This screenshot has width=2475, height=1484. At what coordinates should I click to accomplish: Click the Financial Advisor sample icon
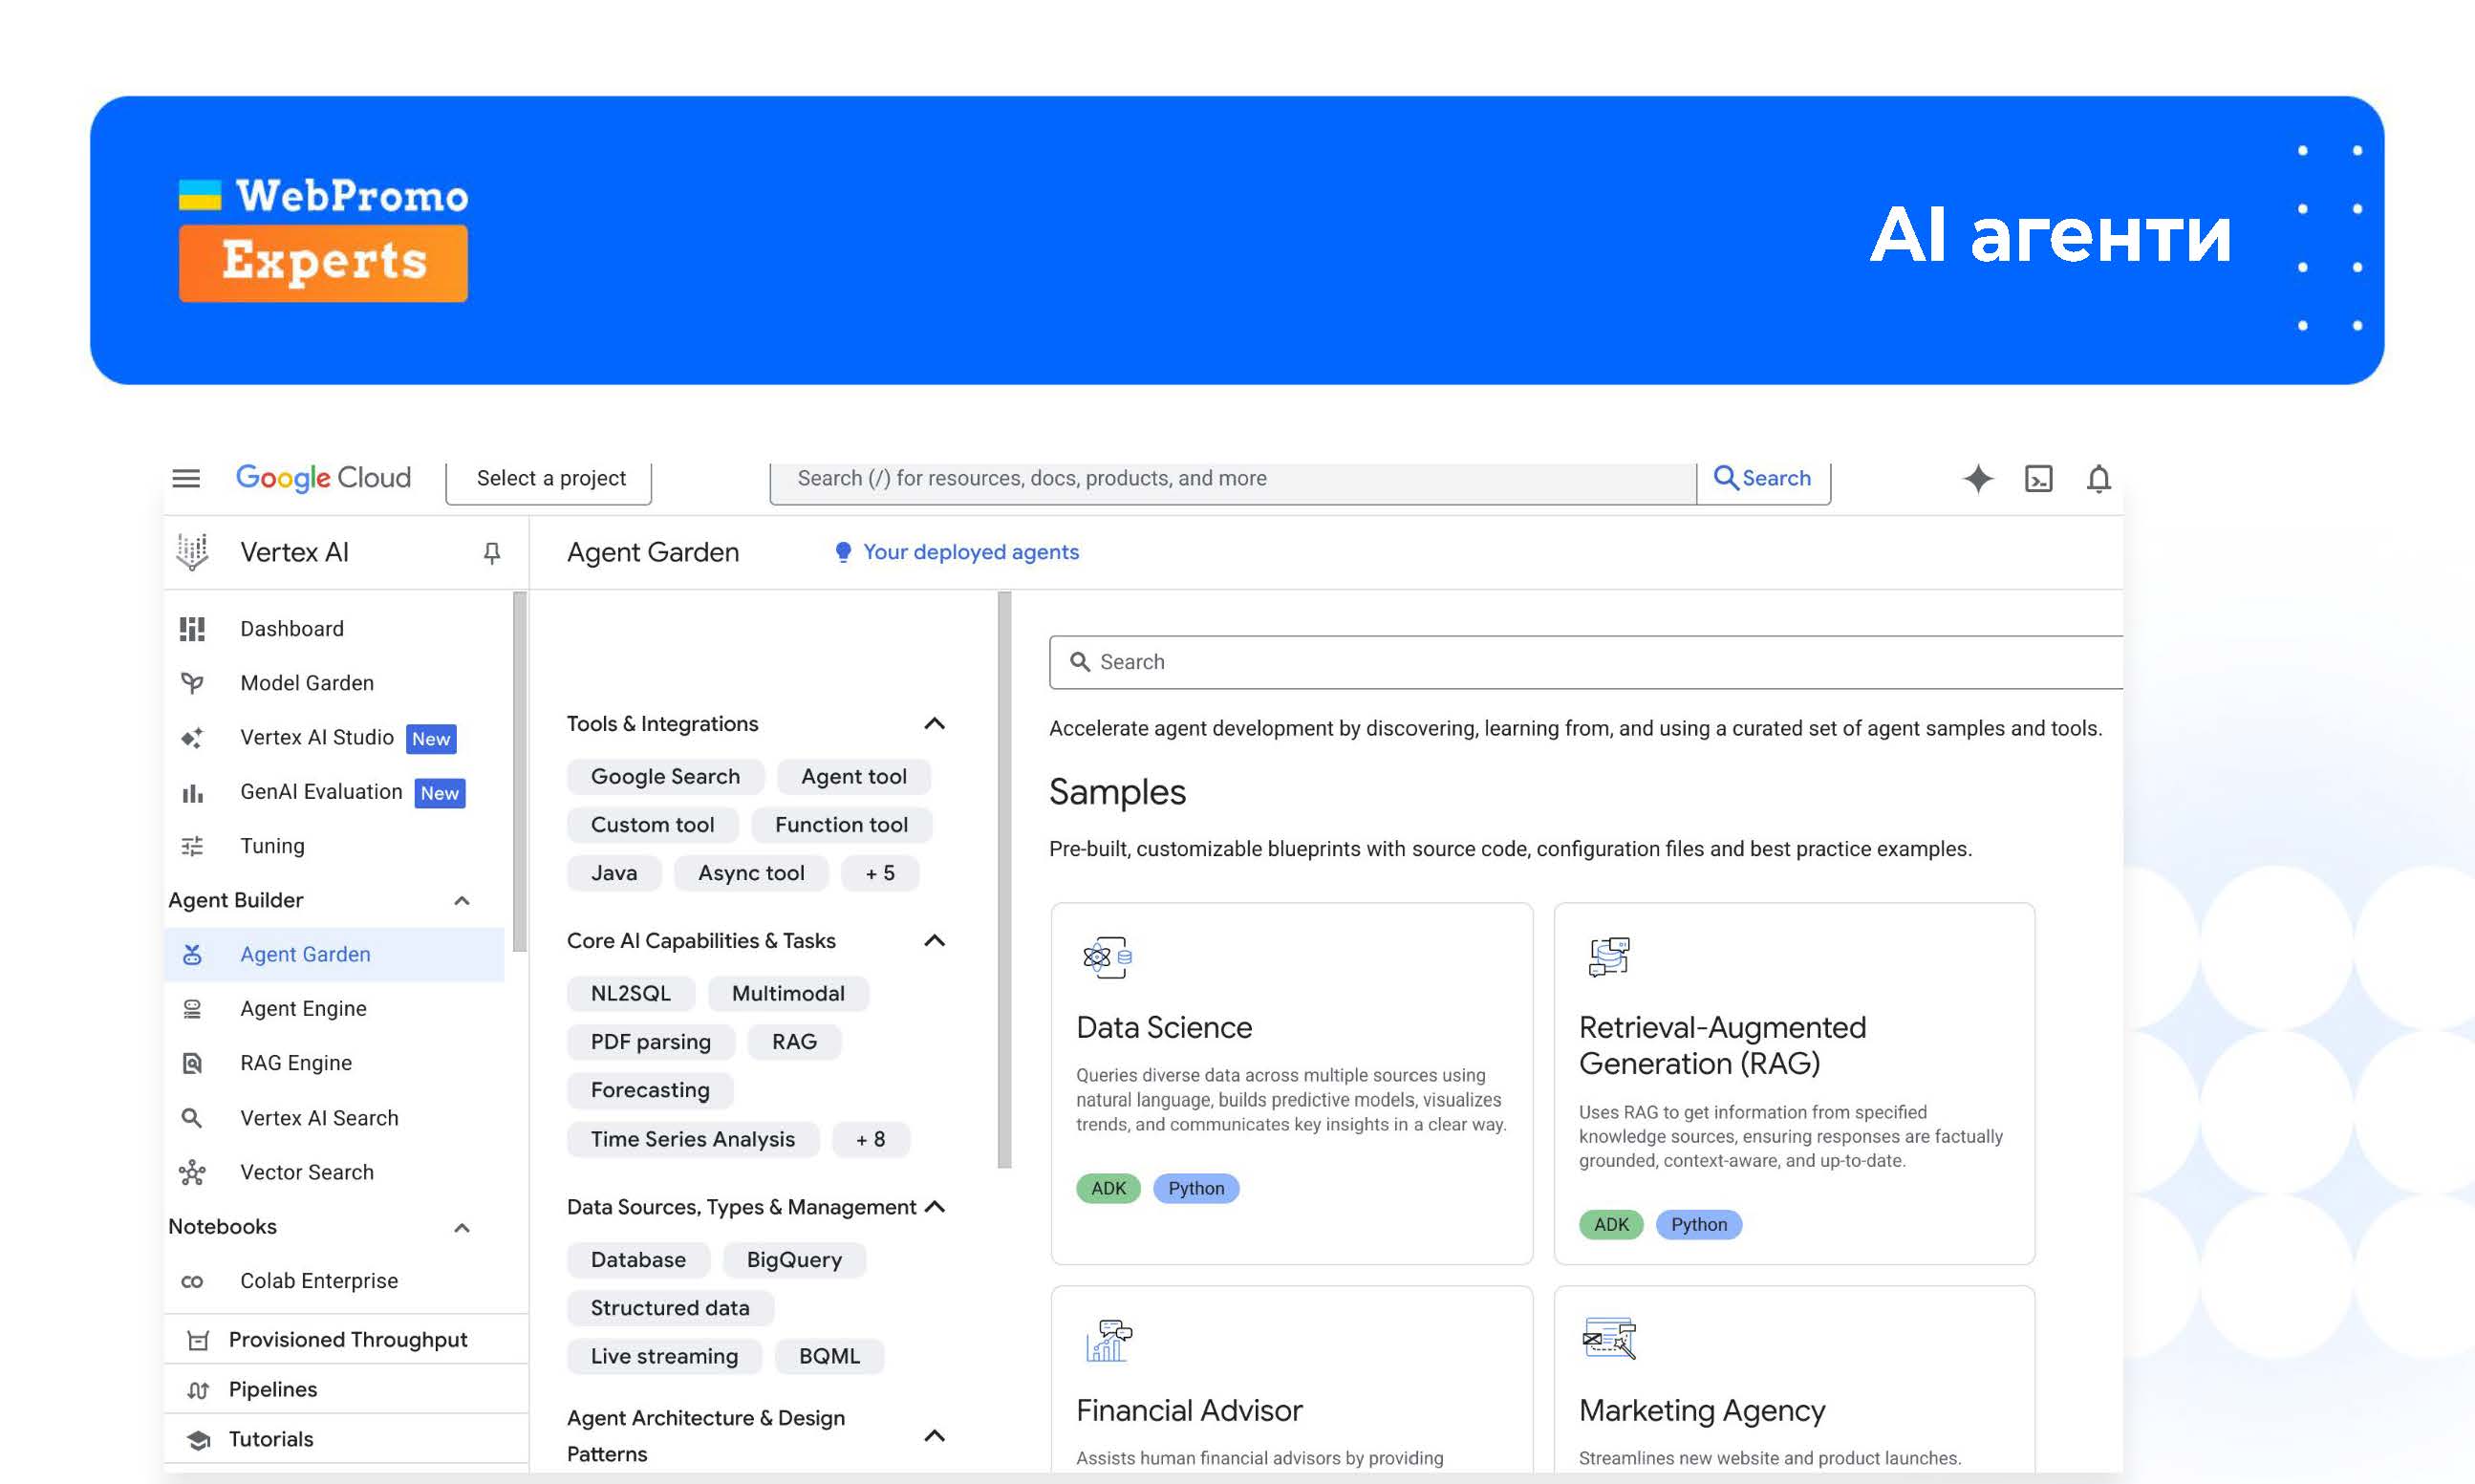point(1108,1340)
